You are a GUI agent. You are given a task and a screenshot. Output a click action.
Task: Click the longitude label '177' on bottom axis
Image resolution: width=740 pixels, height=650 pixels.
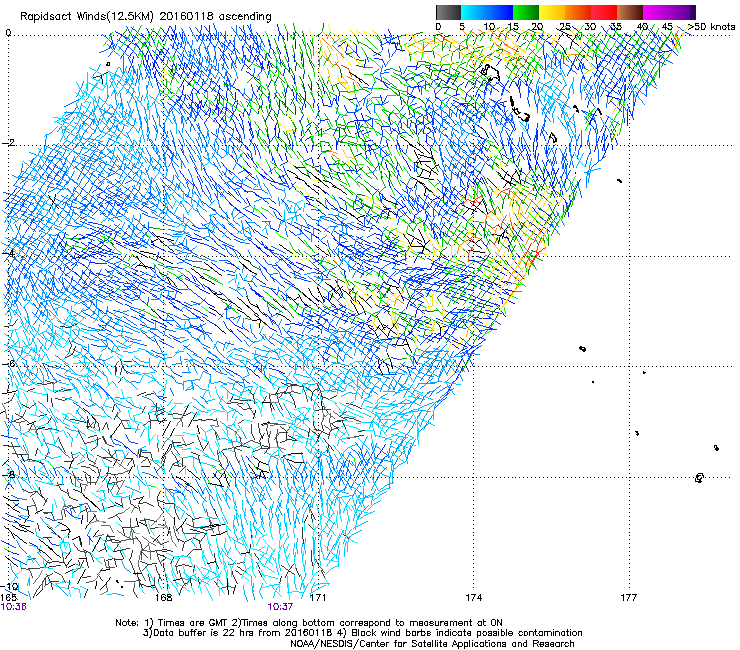click(x=628, y=598)
